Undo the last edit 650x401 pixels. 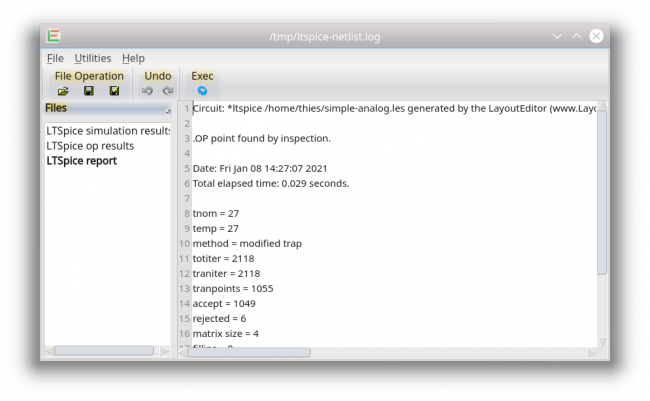[x=147, y=90]
